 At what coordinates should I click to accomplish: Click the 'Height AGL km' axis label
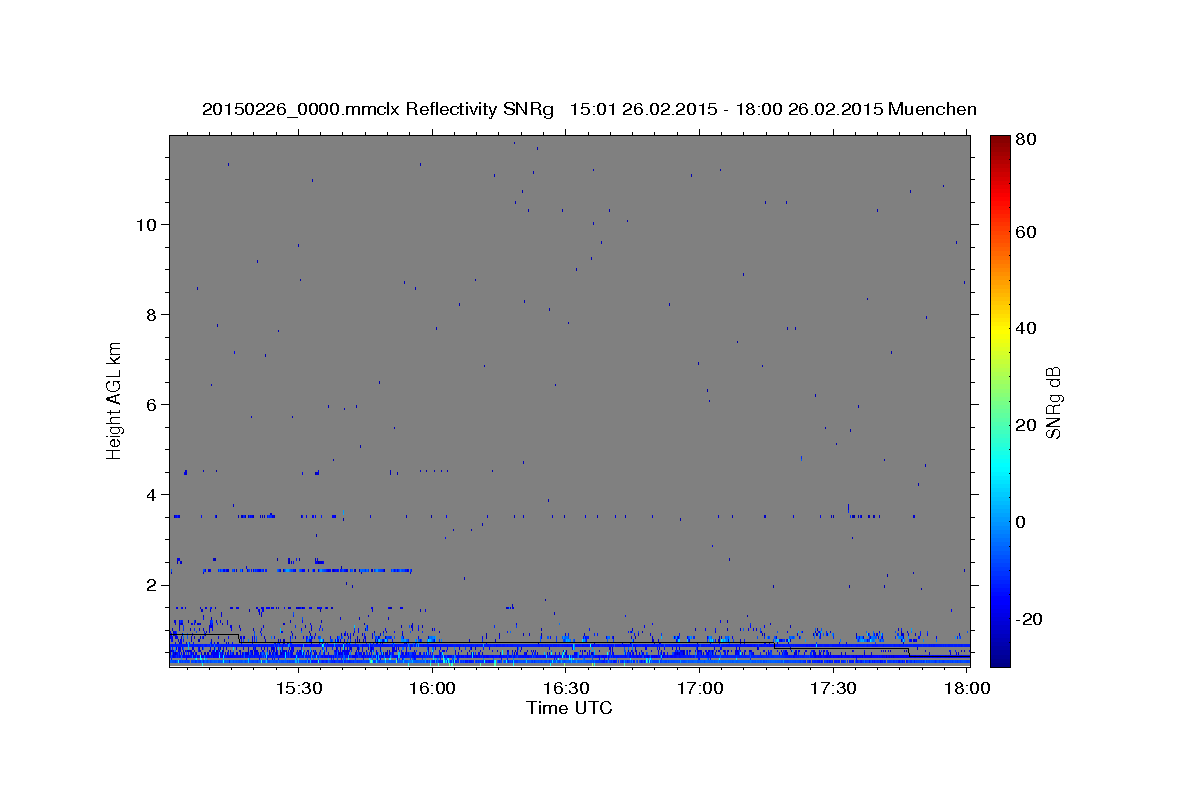(114, 400)
